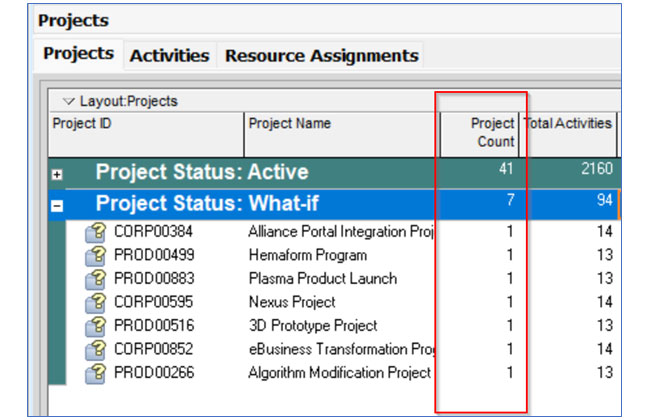This screenshot has width=650, height=420.
Task: Select the icon for CORP00852 project
Action: 97,349
